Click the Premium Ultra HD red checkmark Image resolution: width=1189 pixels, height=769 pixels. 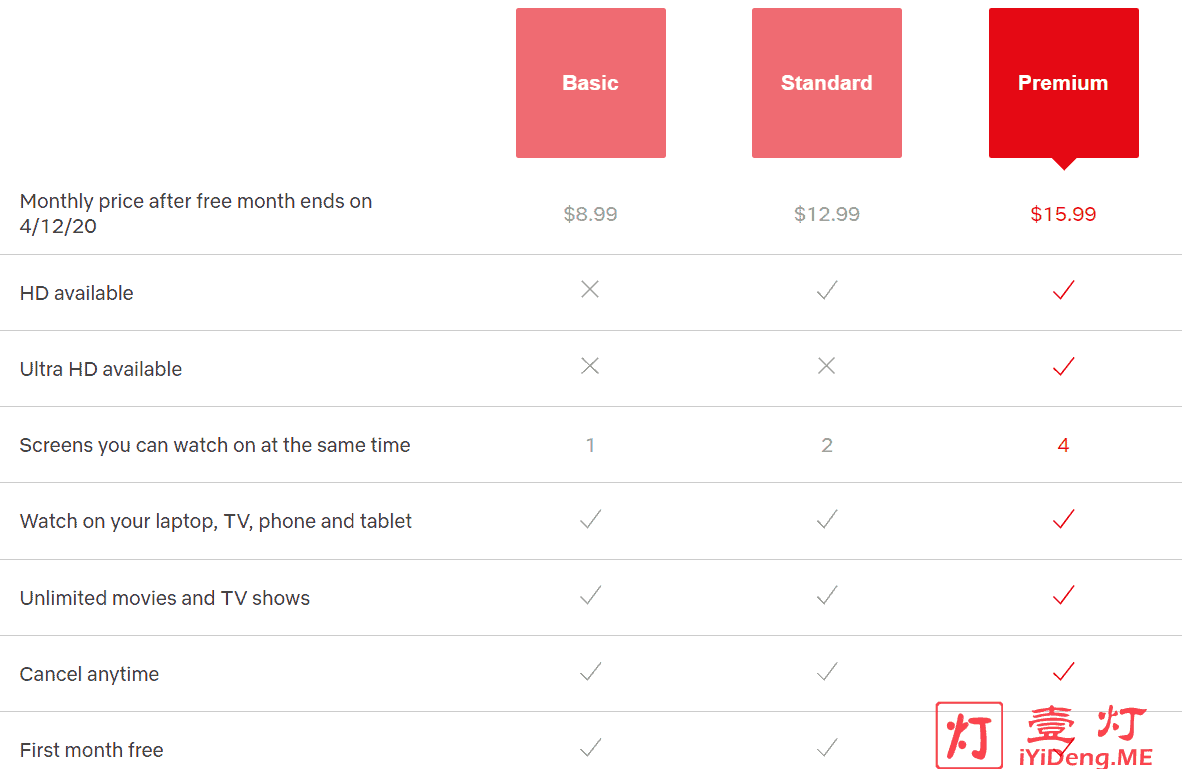(x=1064, y=366)
